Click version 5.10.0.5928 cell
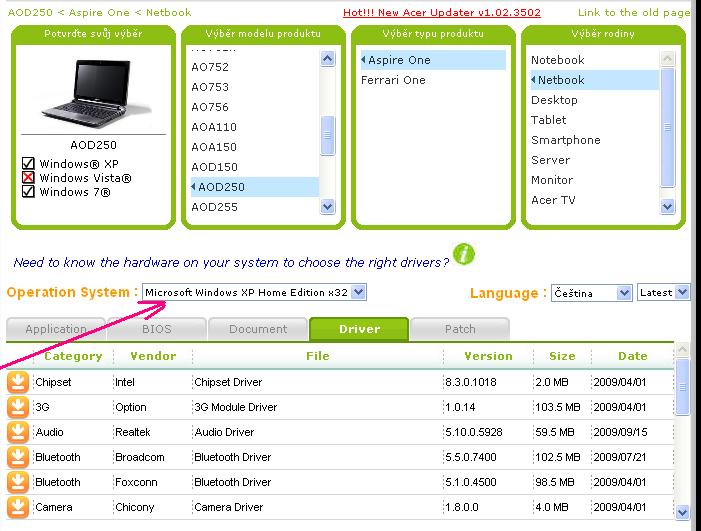 click(x=473, y=432)
